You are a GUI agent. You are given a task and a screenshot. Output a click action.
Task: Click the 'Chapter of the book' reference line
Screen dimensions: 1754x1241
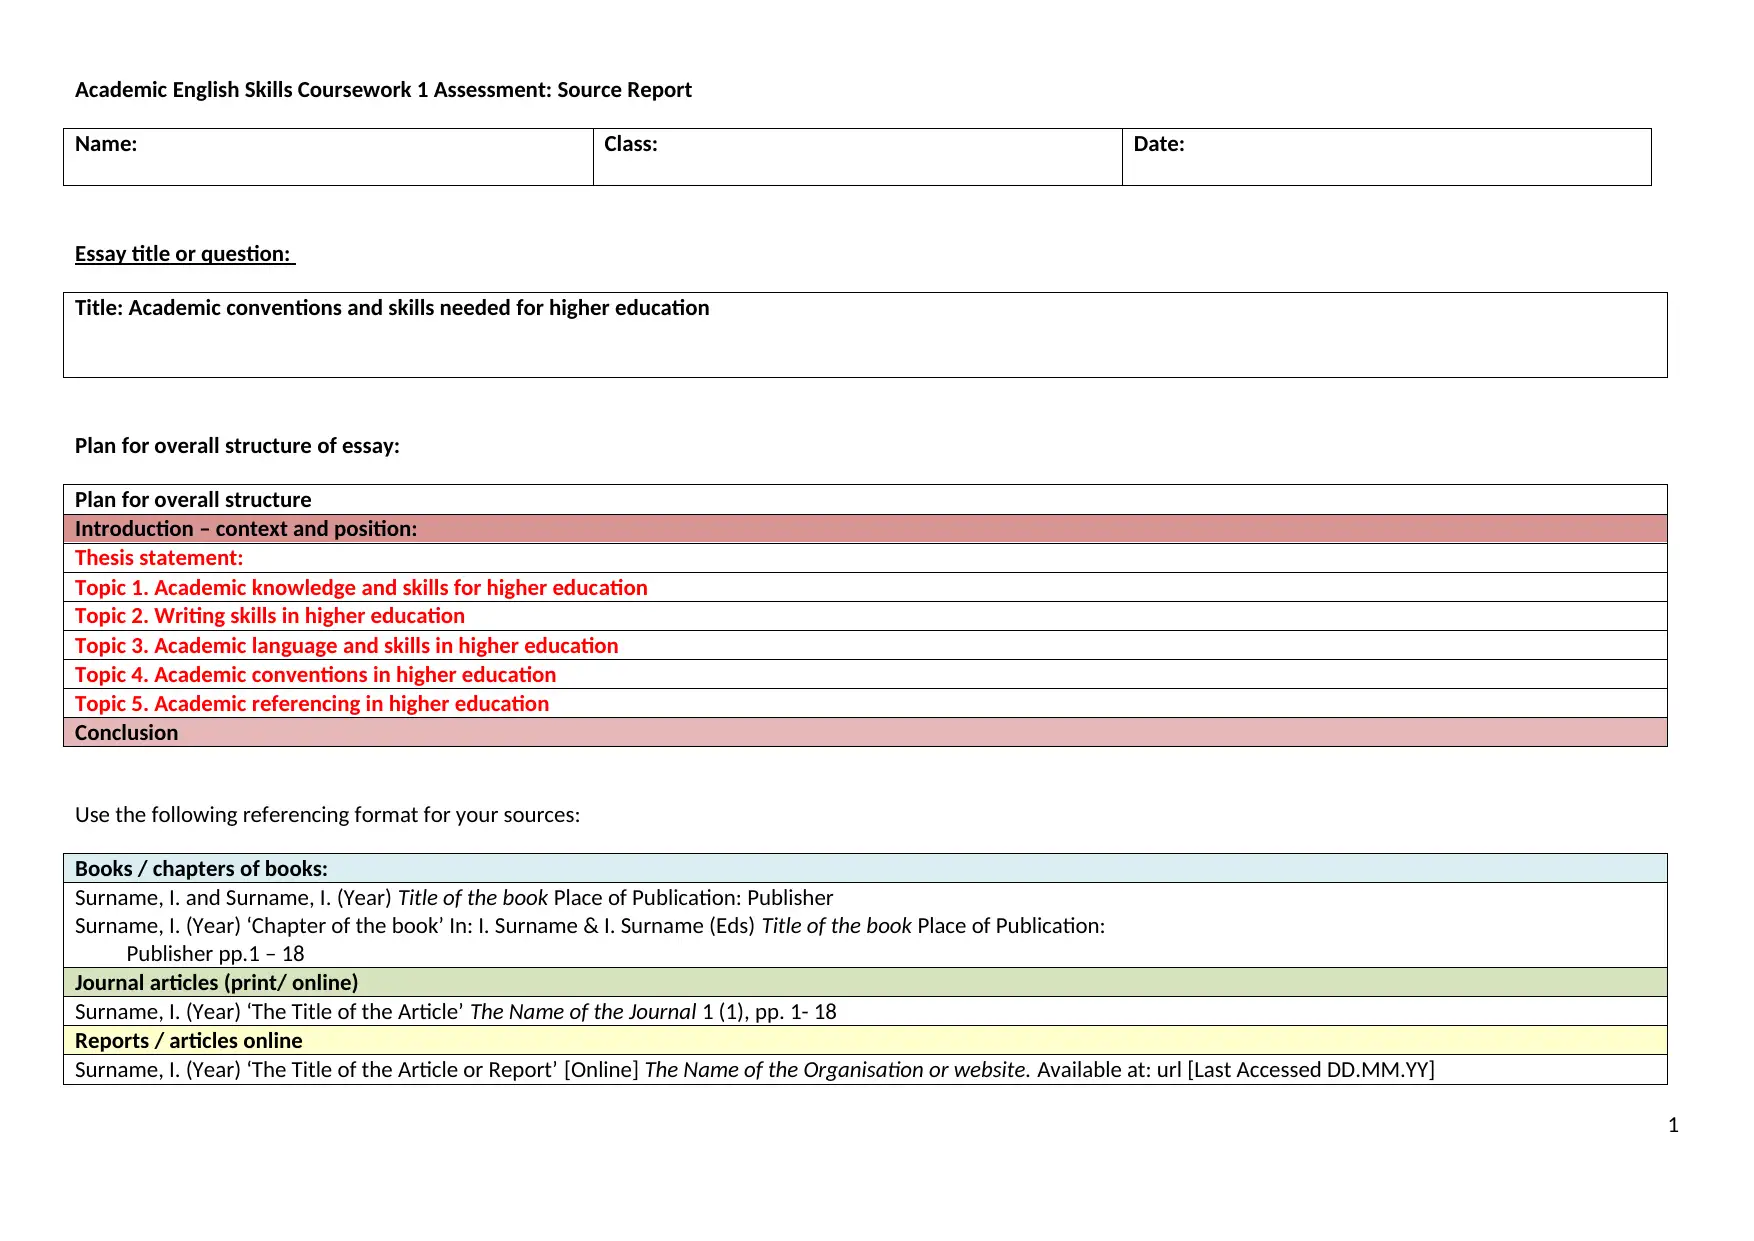click(590, 926)
